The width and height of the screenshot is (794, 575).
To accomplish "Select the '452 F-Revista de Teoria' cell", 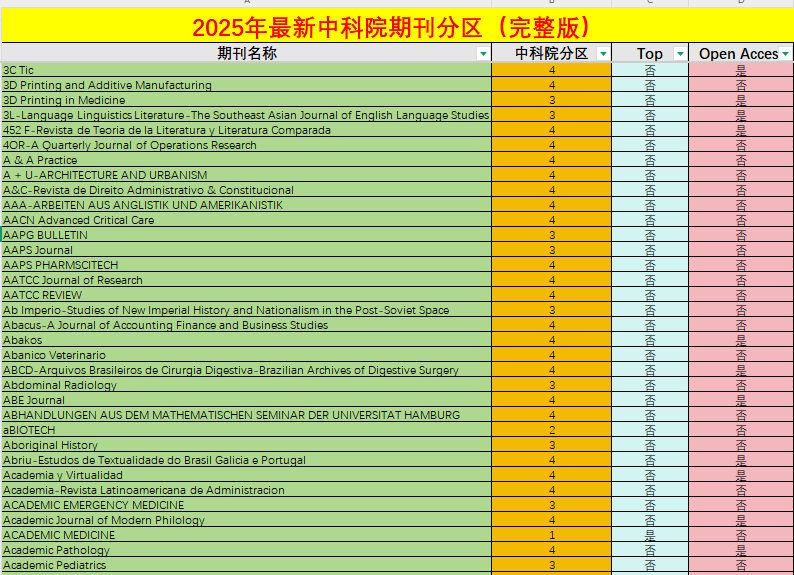I will click(x=247, y=130).
